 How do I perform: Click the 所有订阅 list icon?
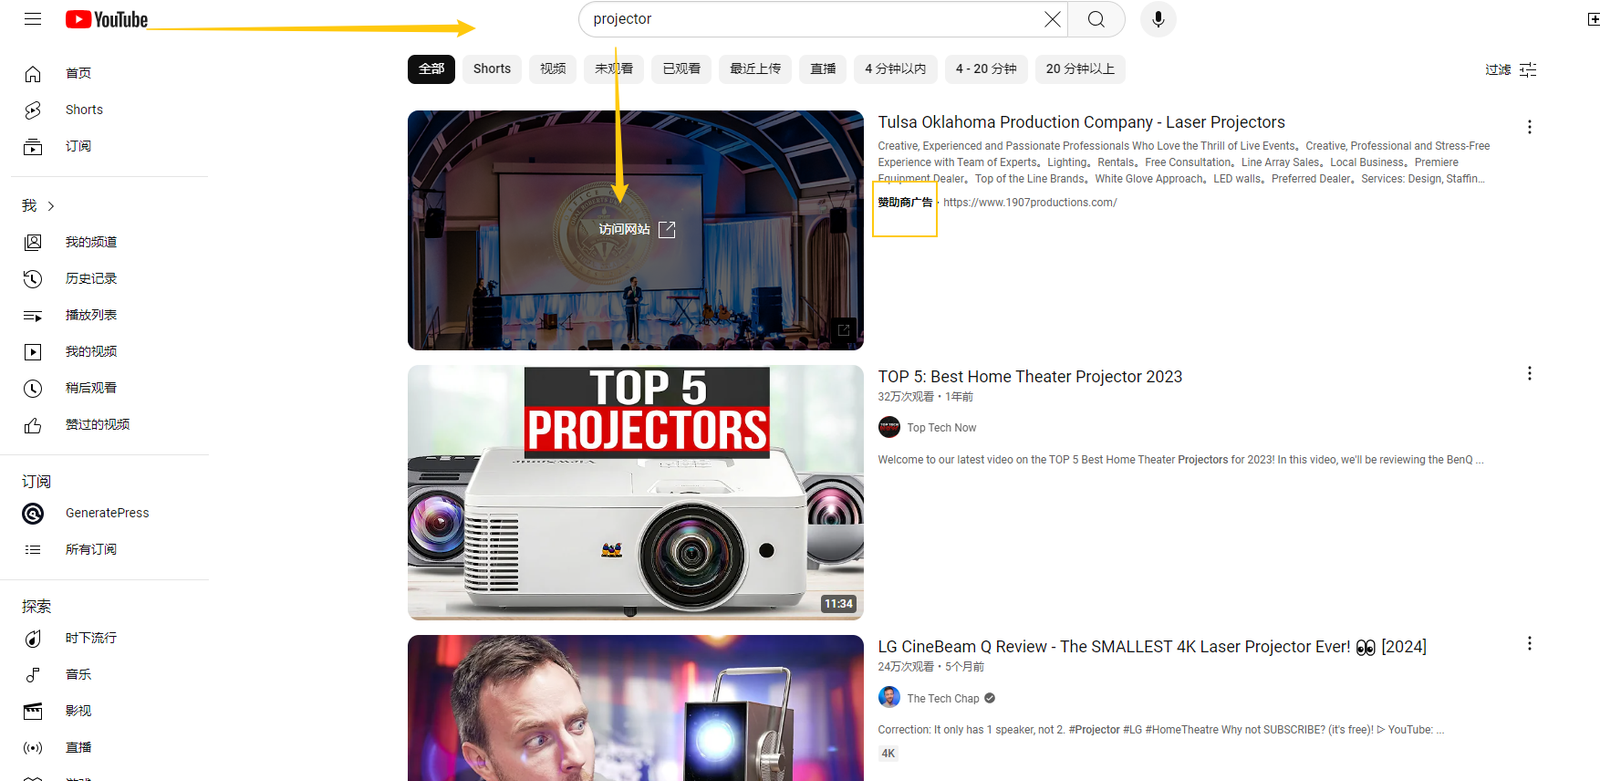[33, 549]
